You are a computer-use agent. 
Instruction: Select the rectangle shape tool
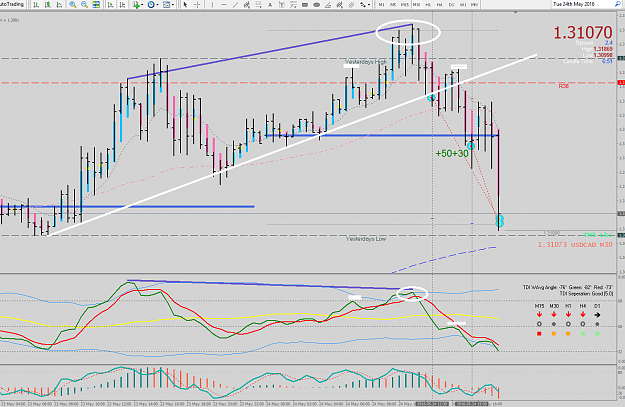(x=305, y=5)
